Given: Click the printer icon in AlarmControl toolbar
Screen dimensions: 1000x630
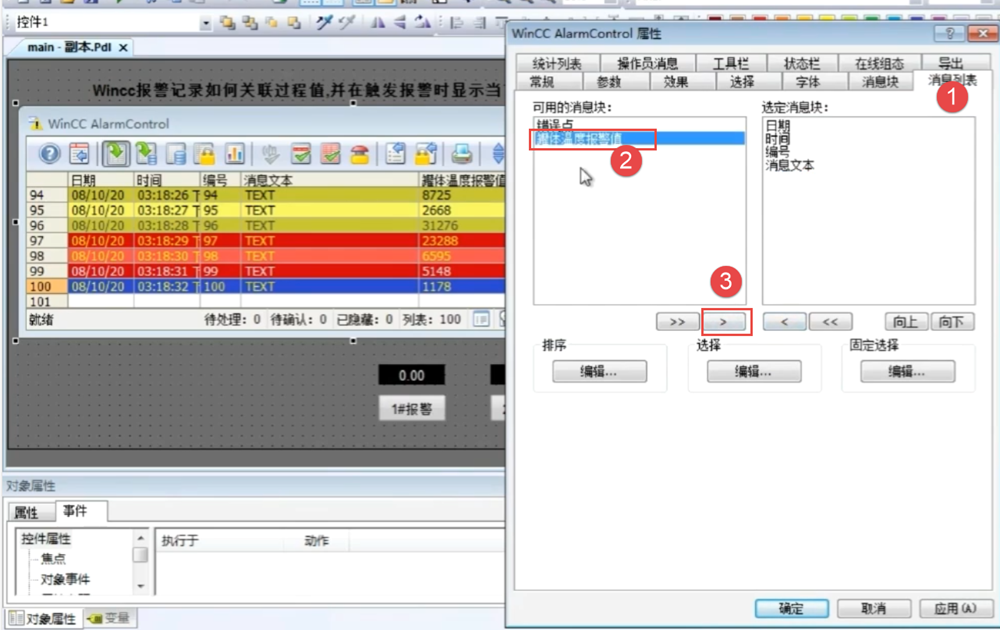Looking at the screenshot, I should click(x=461, y=154).
